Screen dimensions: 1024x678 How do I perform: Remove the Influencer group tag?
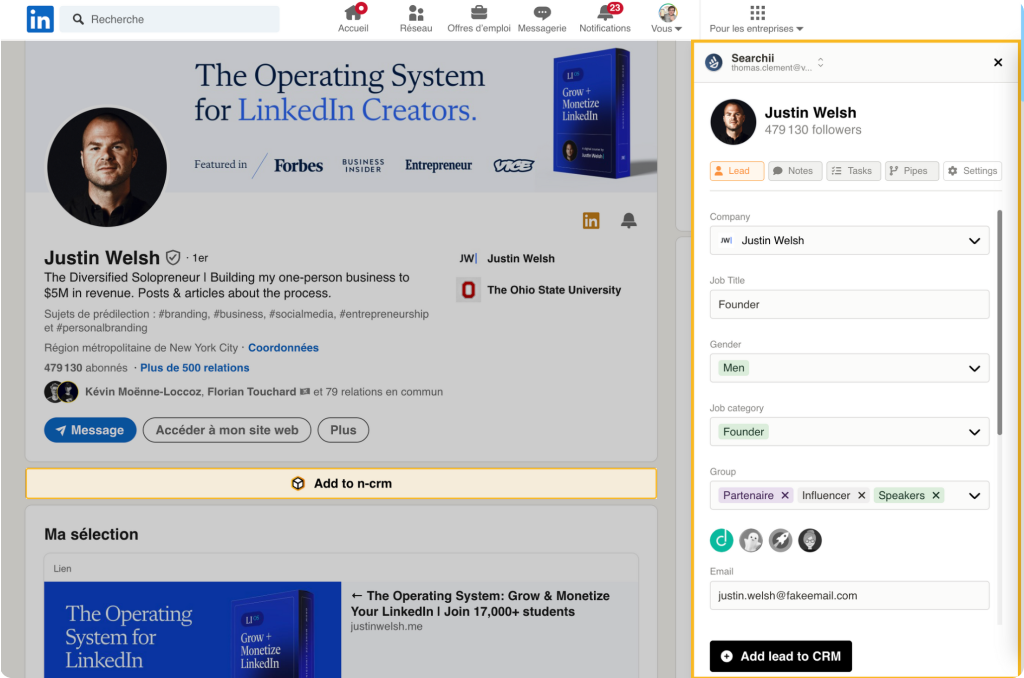coord(861,495)
